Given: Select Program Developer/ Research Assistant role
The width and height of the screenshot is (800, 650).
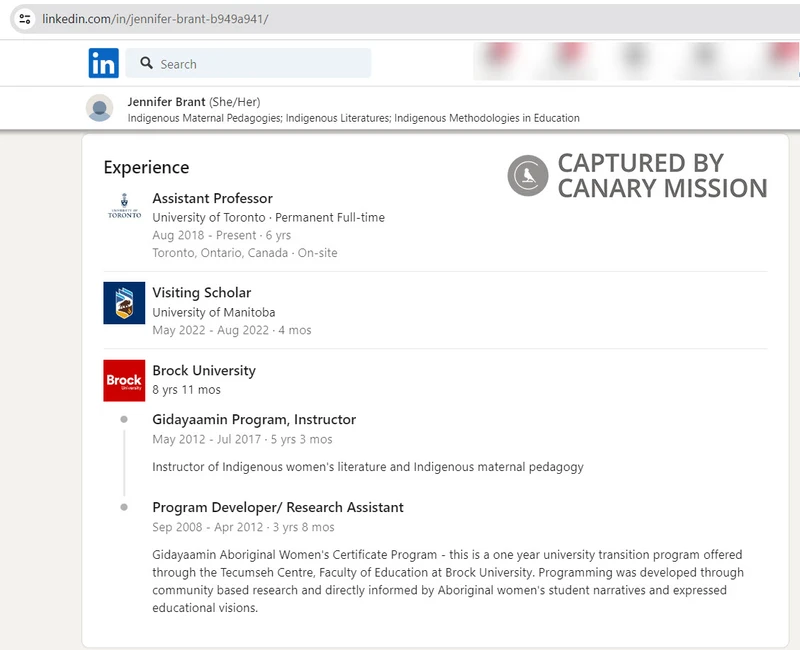Looking at the screenshot, I should tap(278, 507).
